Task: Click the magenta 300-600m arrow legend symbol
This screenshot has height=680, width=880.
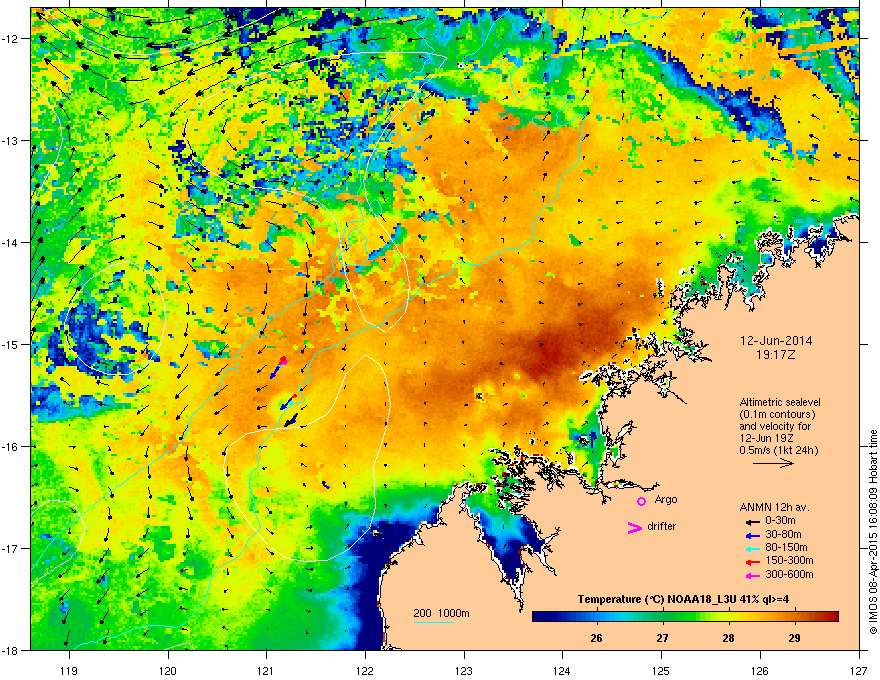Action: pyautogui.click(x=753, y=576)
